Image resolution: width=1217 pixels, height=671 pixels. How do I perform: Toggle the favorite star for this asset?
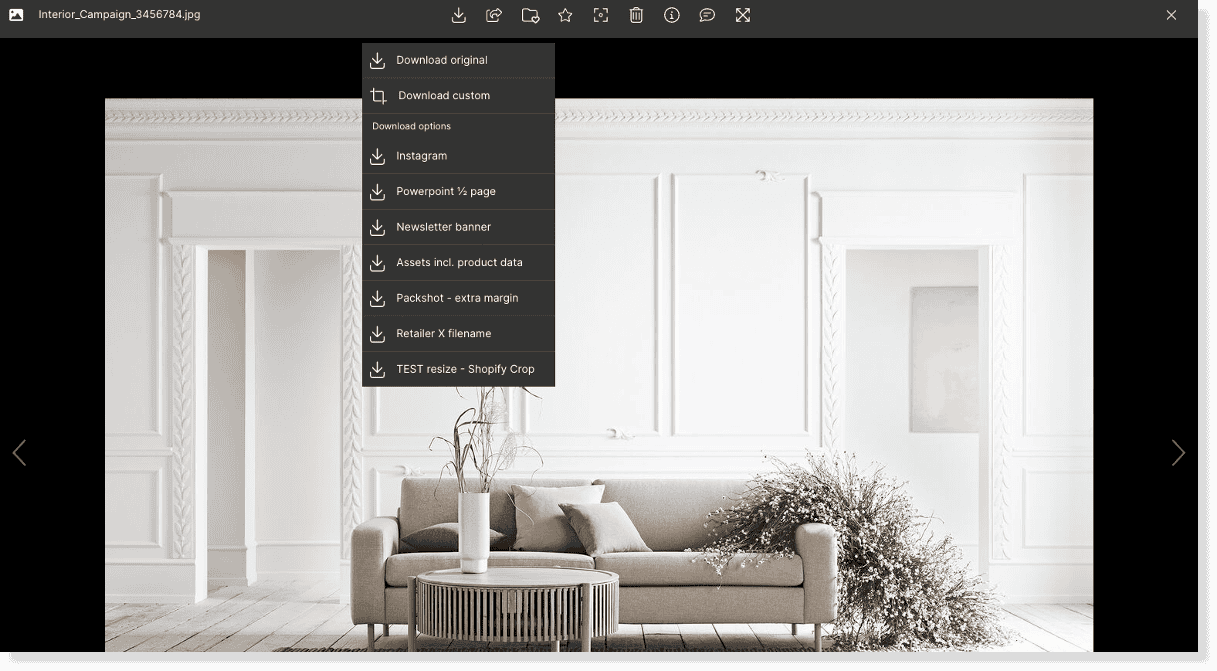coord(565,15)
